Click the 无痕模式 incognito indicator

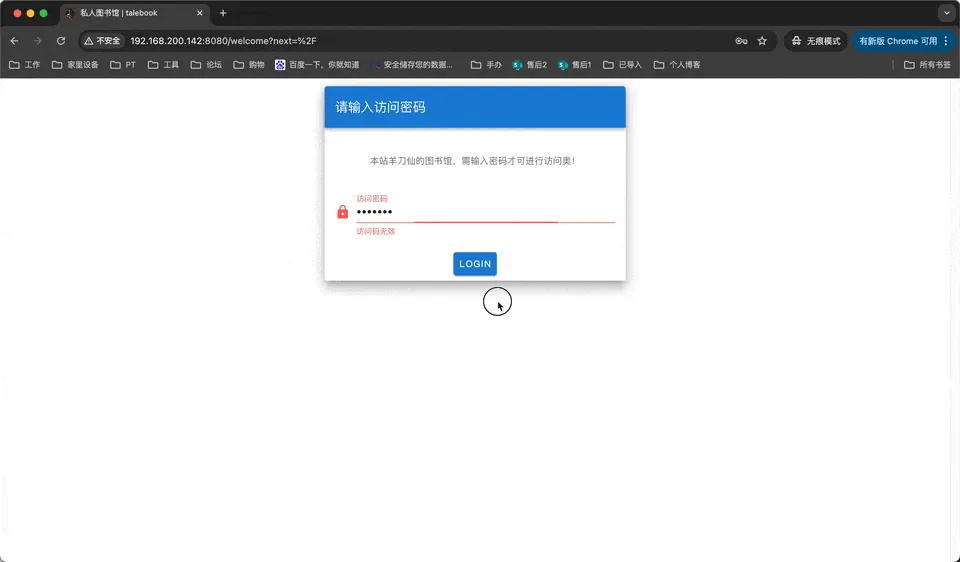816,41
